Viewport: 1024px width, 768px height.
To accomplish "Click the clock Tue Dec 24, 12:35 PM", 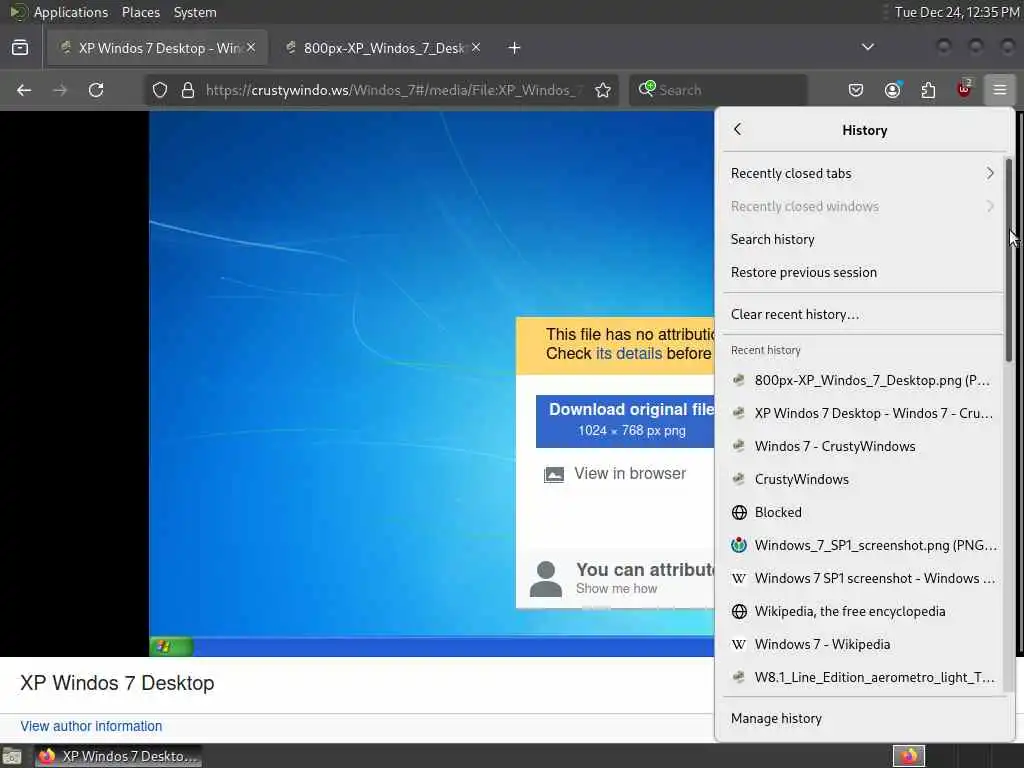I will point(957,12).
